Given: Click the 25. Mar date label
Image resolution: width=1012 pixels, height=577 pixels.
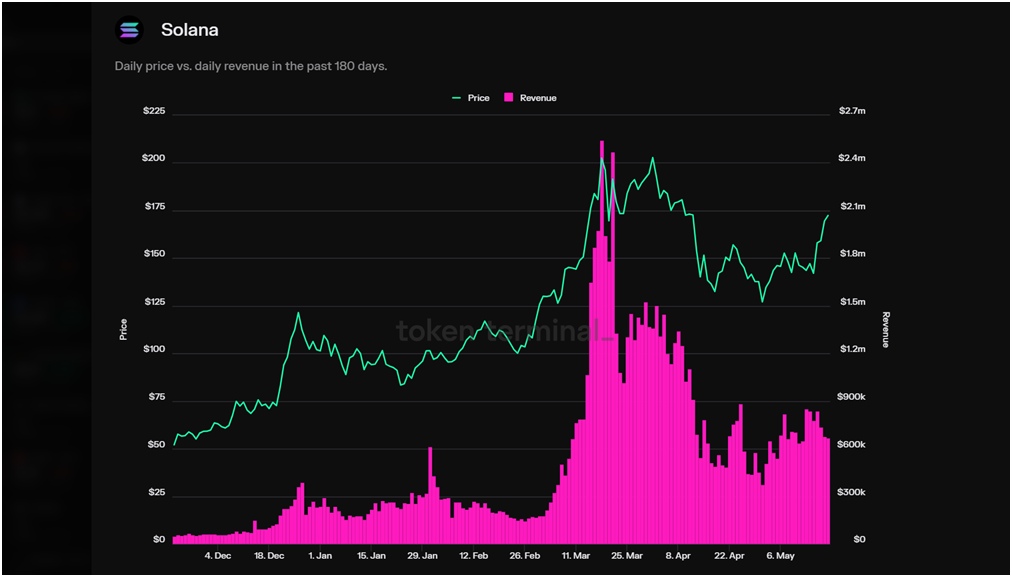Looking at the screenshot, I should tap(627, 556).
